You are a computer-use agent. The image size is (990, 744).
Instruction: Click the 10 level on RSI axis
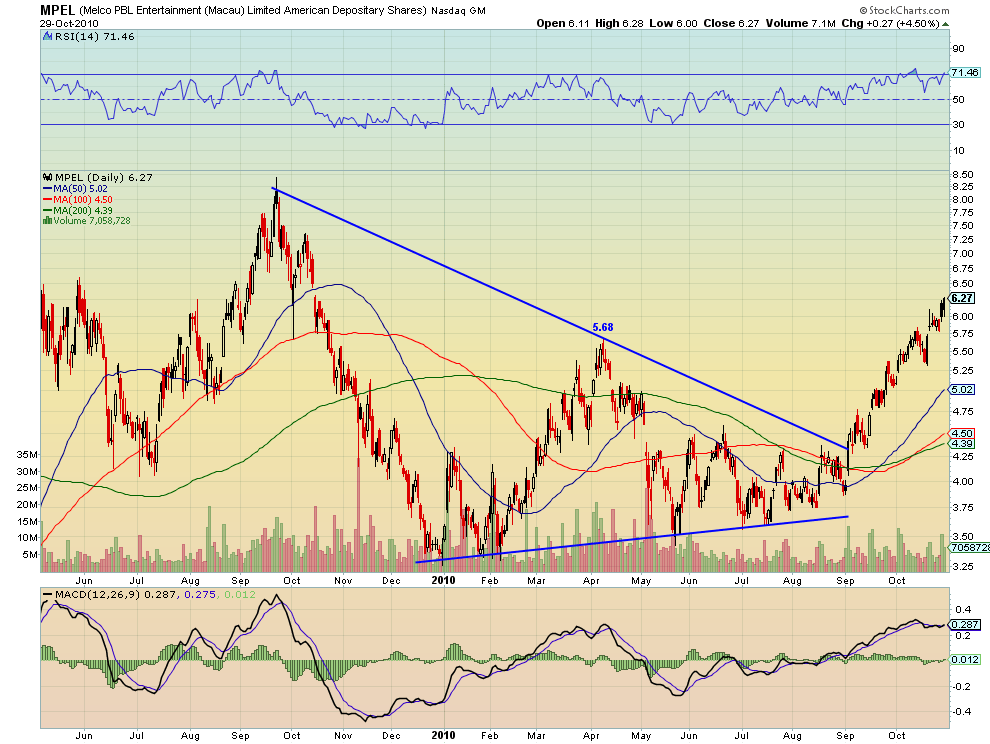958,150
